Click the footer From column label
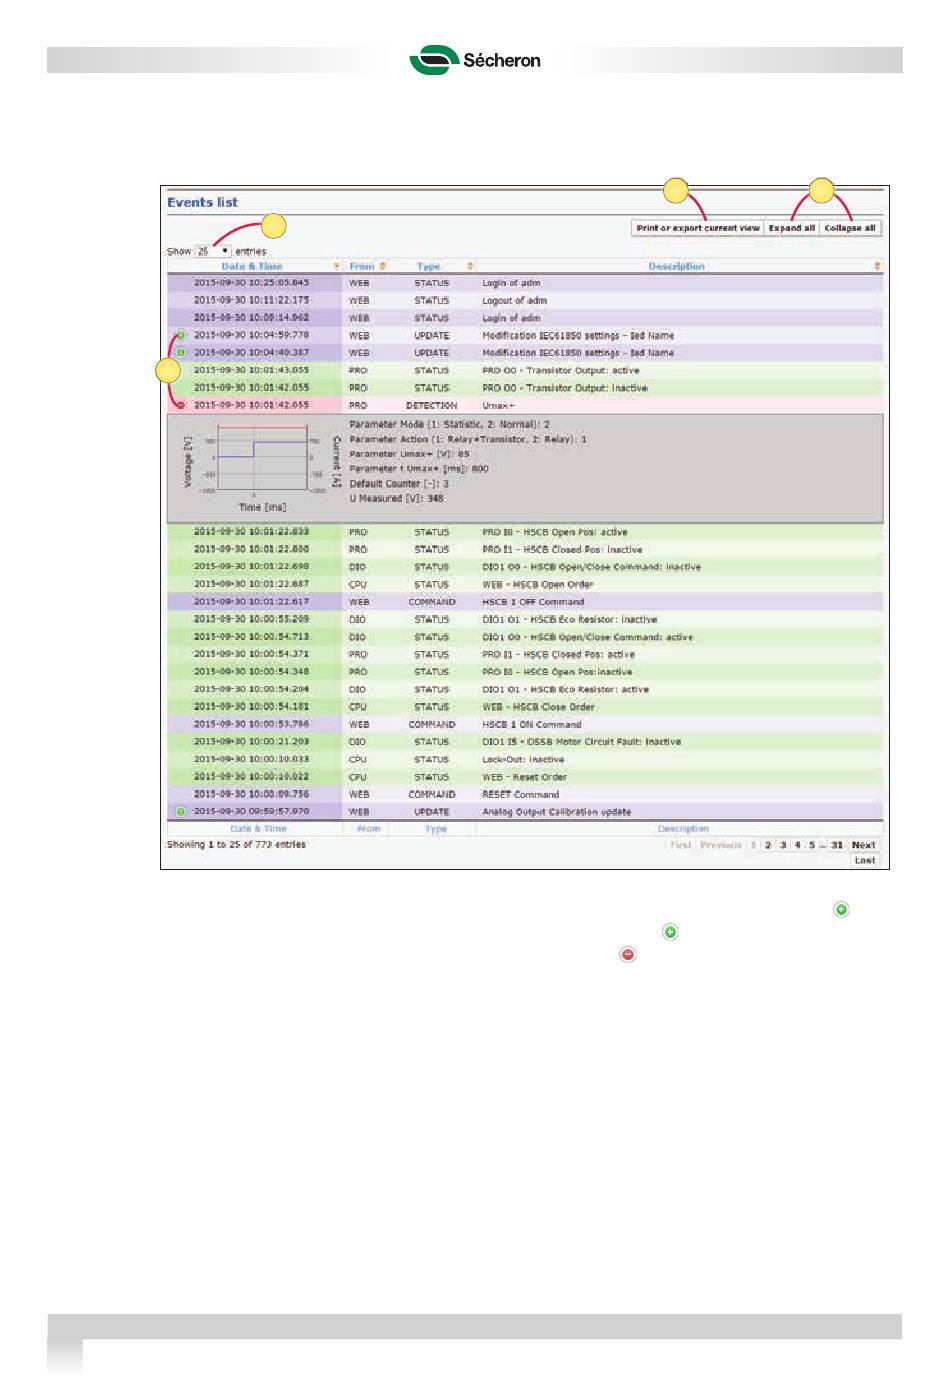Viewport: 950px width, 1387px height. pyautogui.click(x=369, y=829)
